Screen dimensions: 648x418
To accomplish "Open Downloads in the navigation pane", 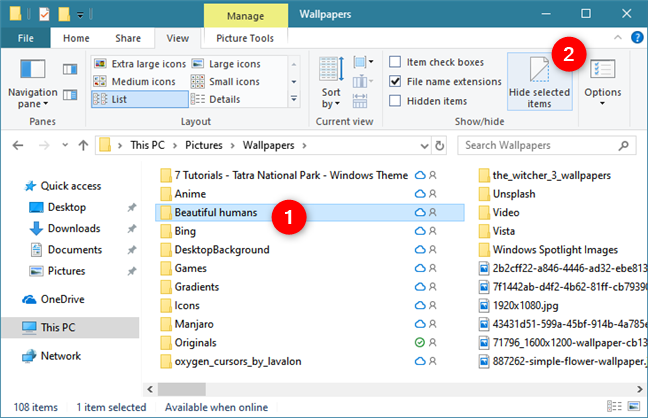I will [x=74, y=228].
